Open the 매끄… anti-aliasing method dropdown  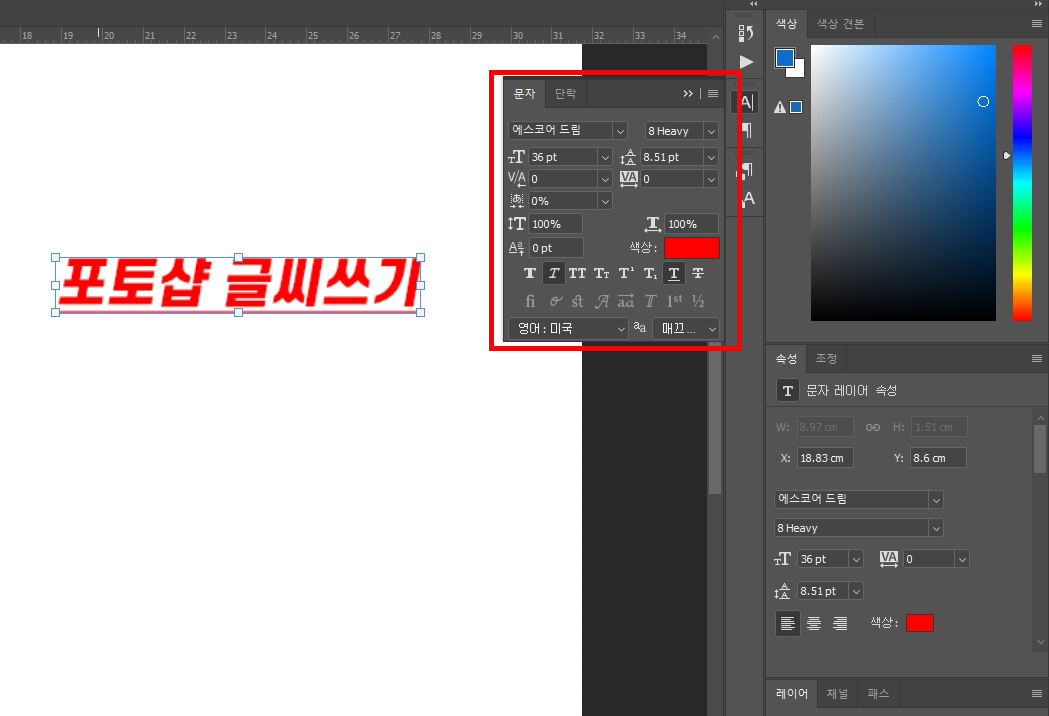click(x=686, y=329)
